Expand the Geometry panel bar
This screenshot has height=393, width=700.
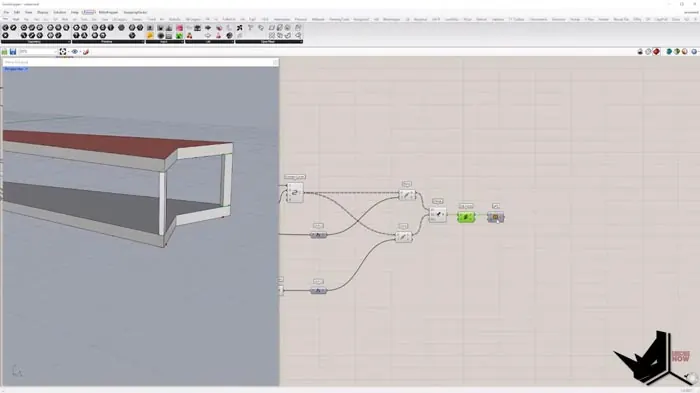(x=36, y=42)
